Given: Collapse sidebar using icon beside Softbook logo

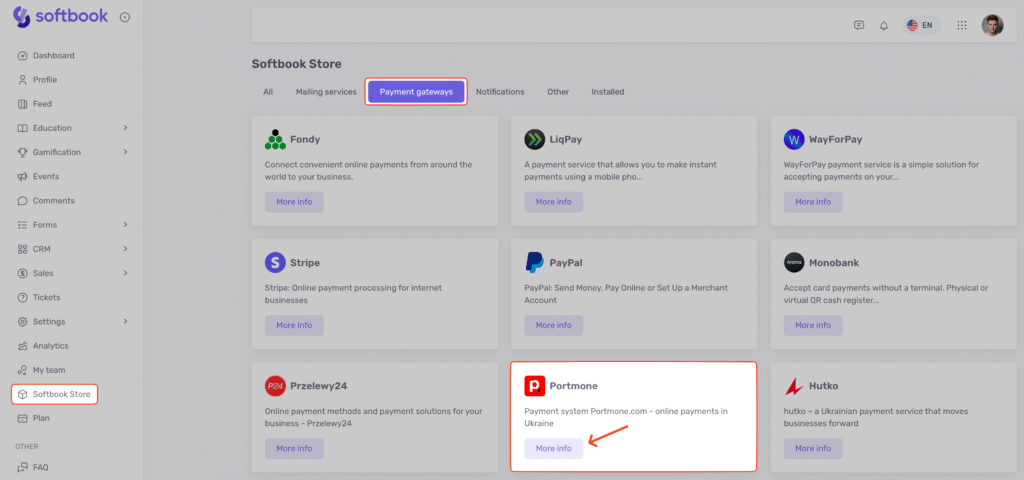Looking at the screenshot, I should 125,17.
